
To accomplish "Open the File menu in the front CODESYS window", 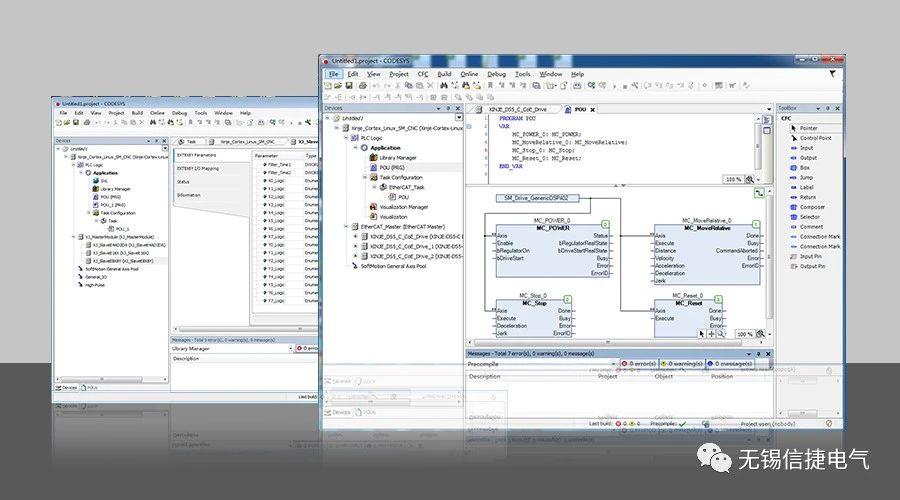I will point(333,74).
